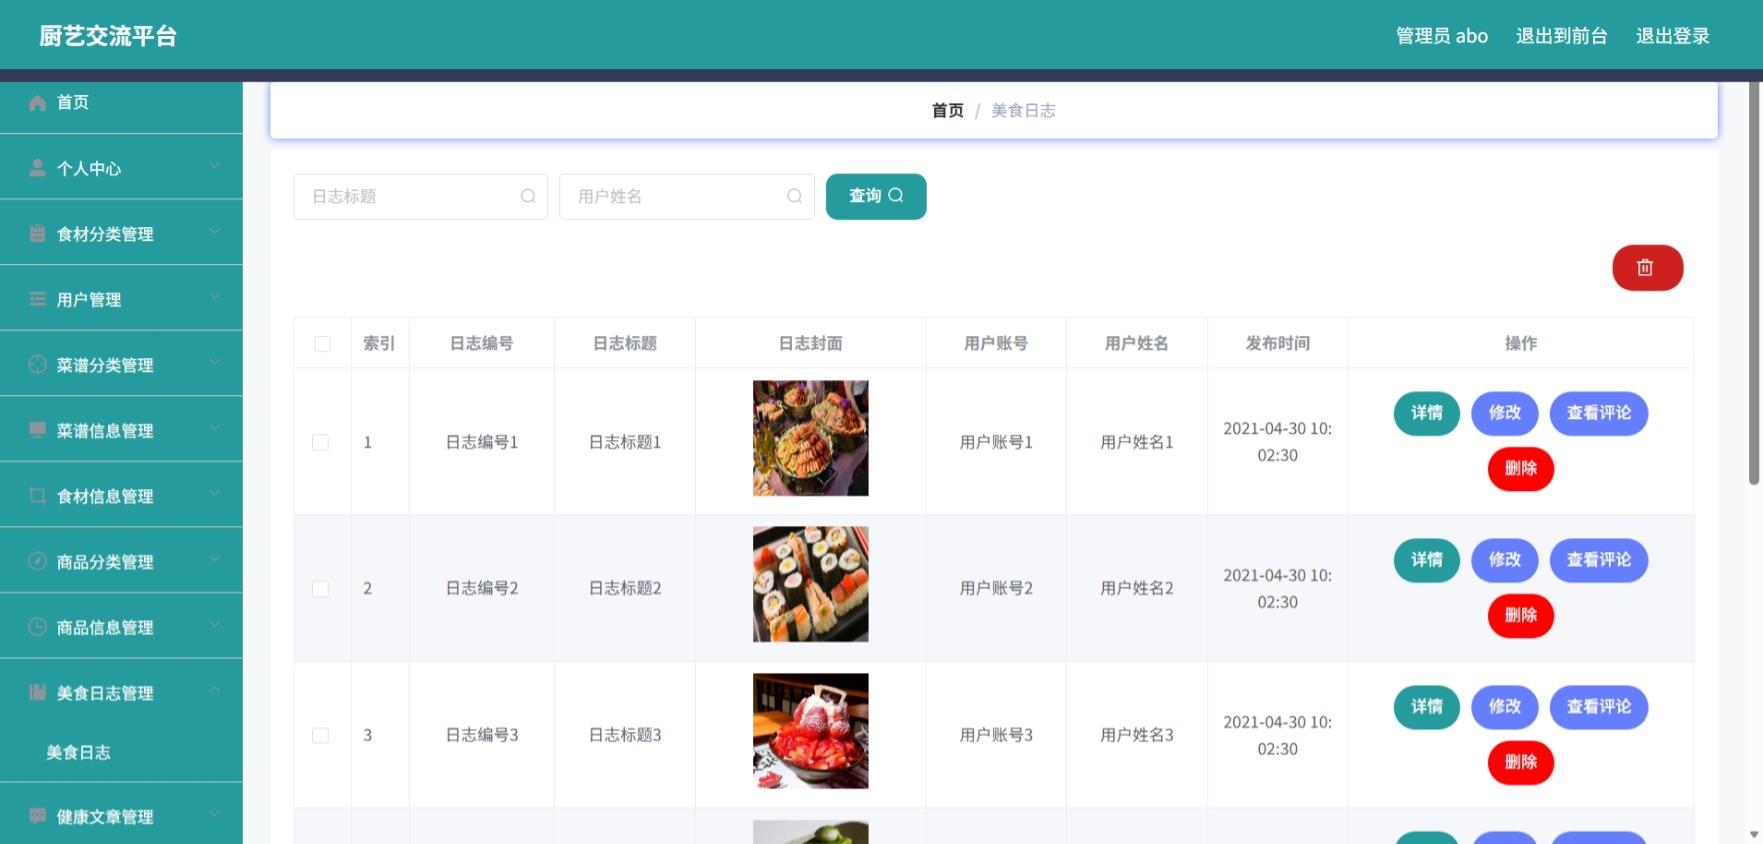Collapse the 美食日志管理 chevron
The height and width of the screenshot is (844, 1763).
[215, 691]
